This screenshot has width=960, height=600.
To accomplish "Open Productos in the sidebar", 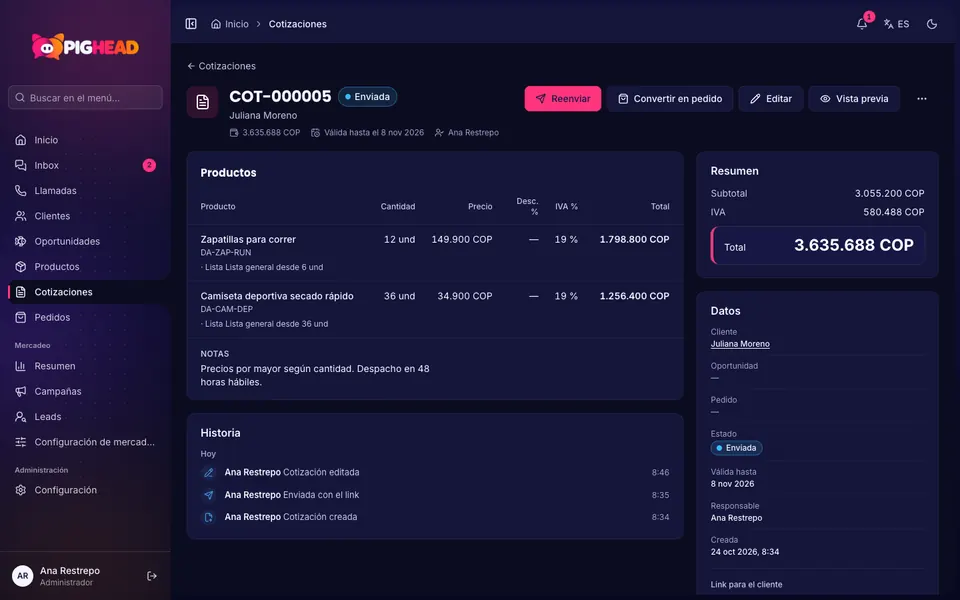I will [85, 267].
